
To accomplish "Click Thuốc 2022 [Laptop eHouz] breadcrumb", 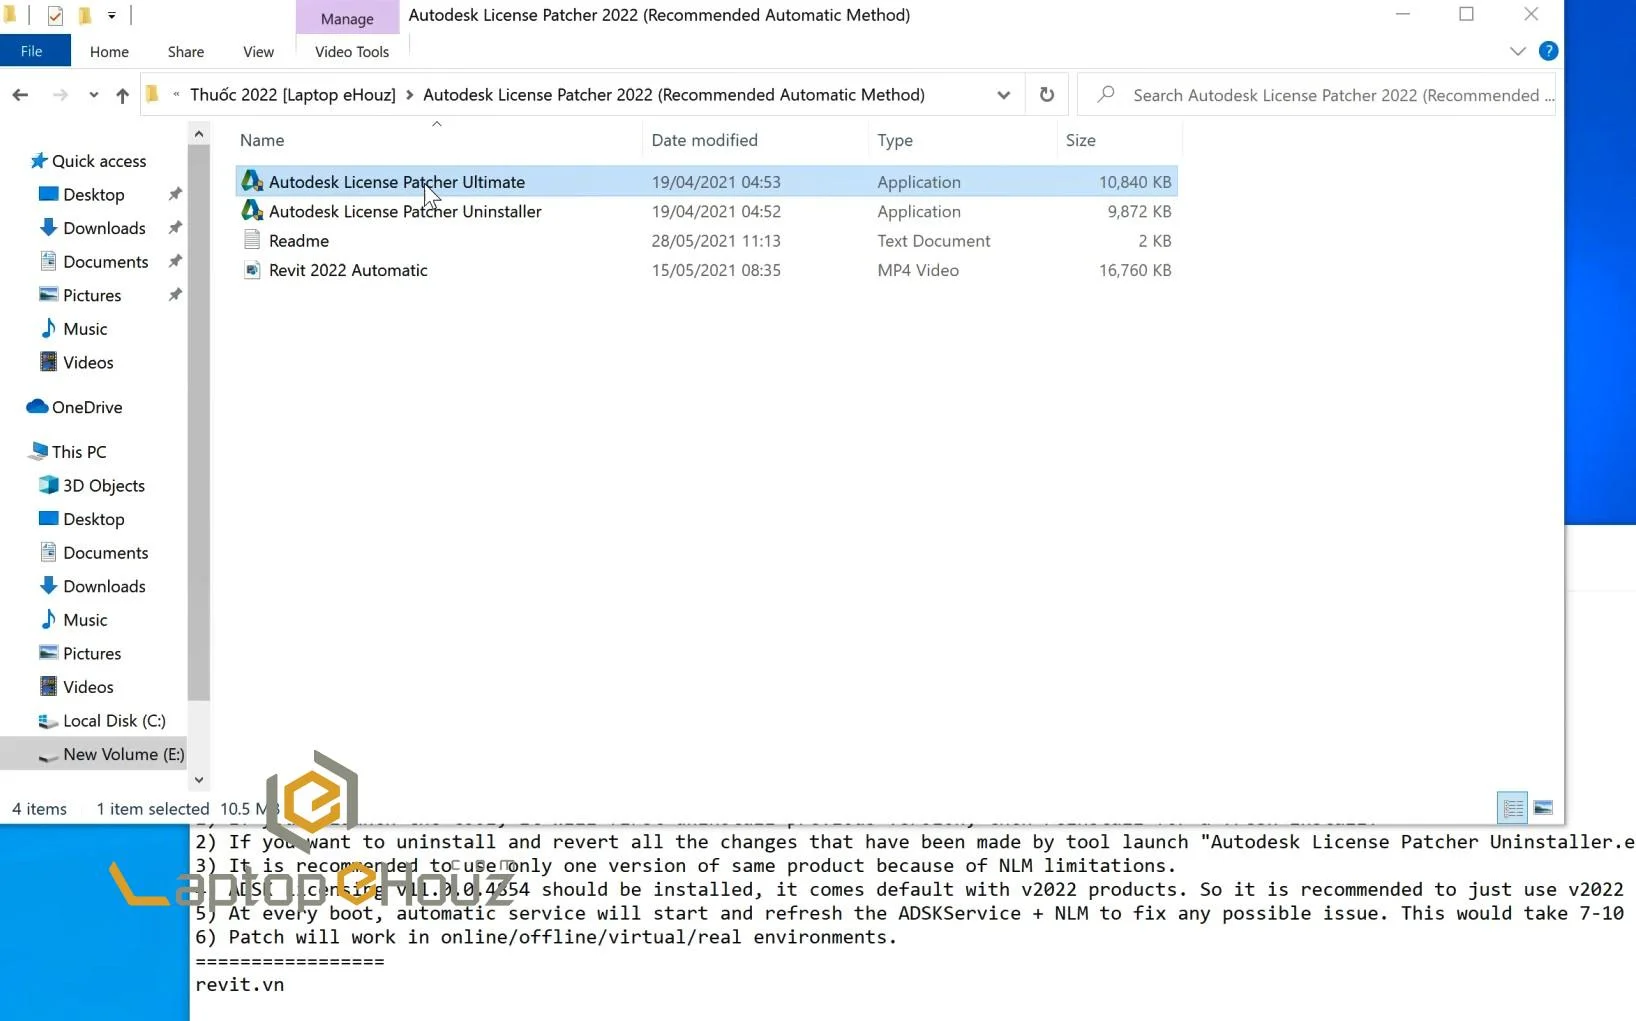I will (x=293, y=95).
